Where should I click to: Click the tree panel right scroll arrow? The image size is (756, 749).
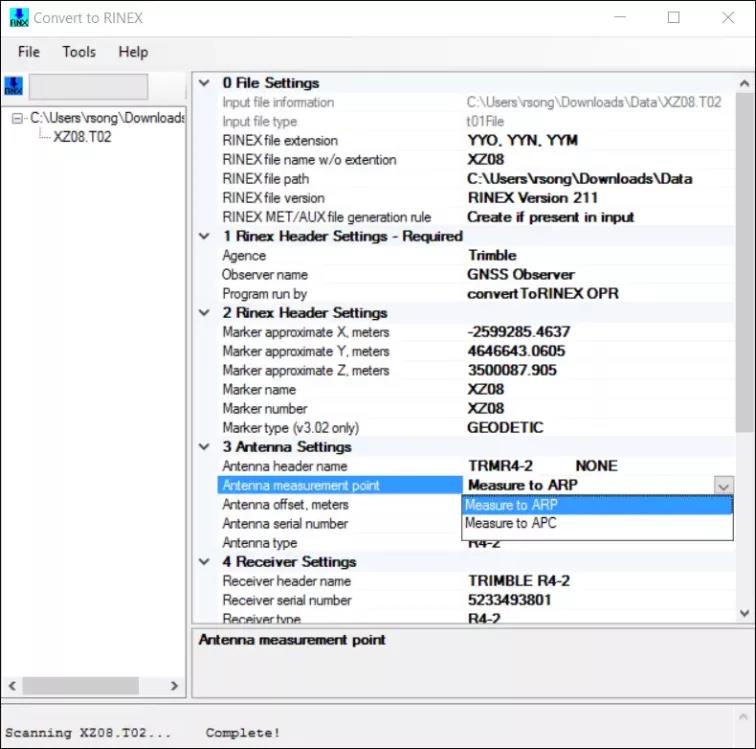pos(174,687)
